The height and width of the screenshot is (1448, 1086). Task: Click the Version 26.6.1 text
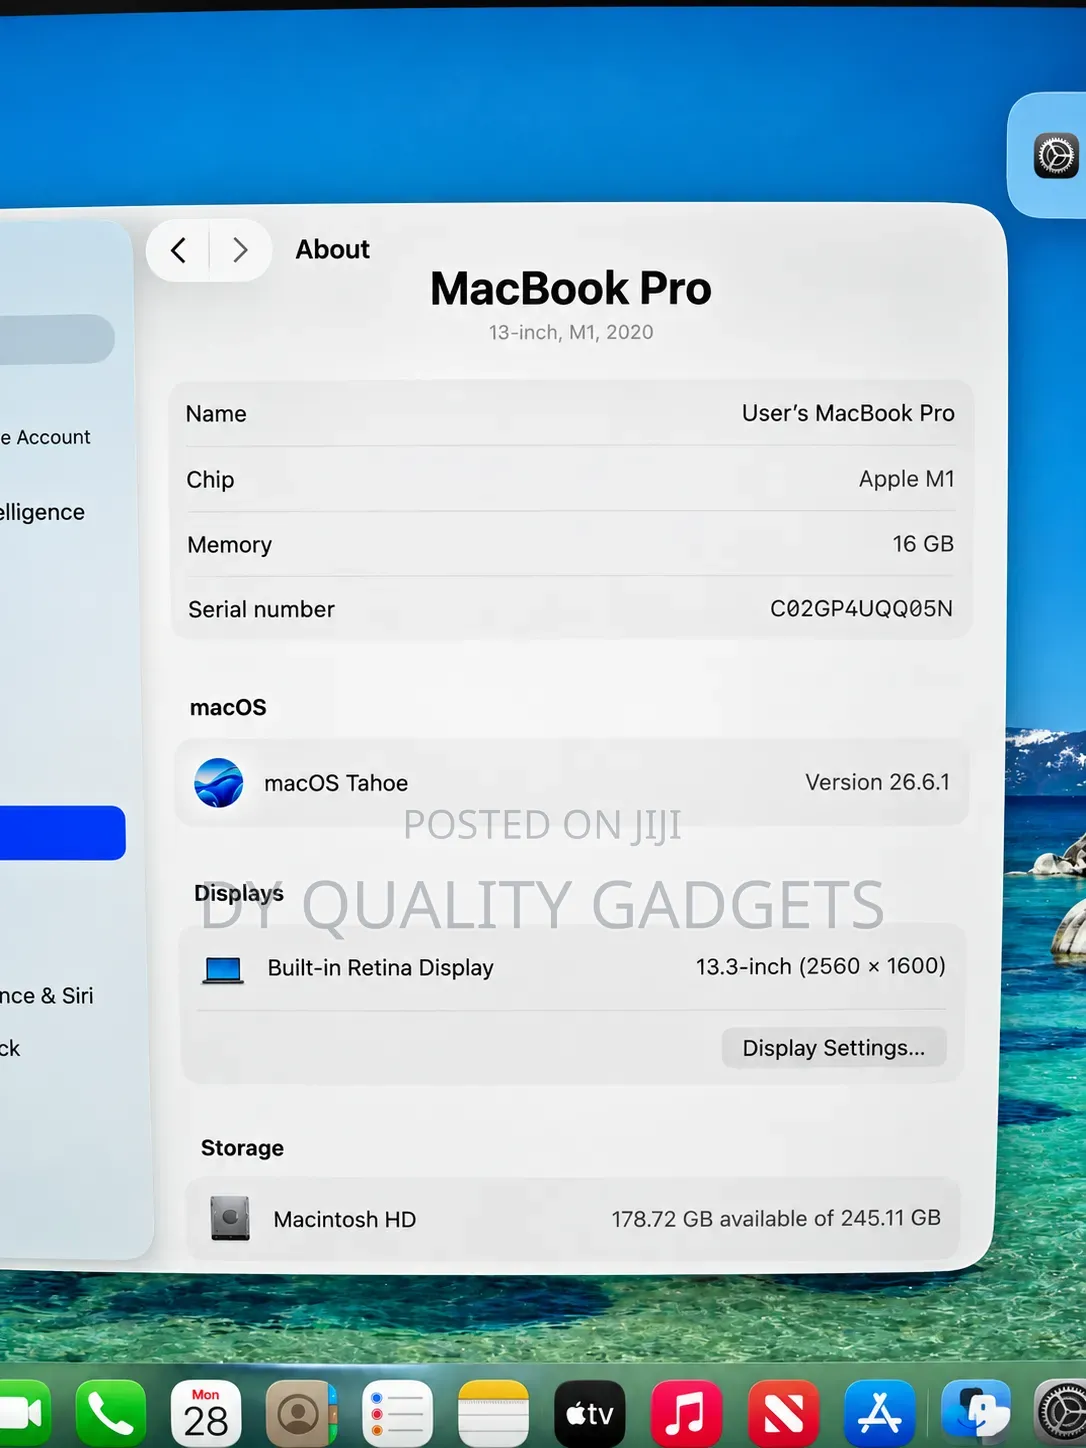[x=877, y=782]
